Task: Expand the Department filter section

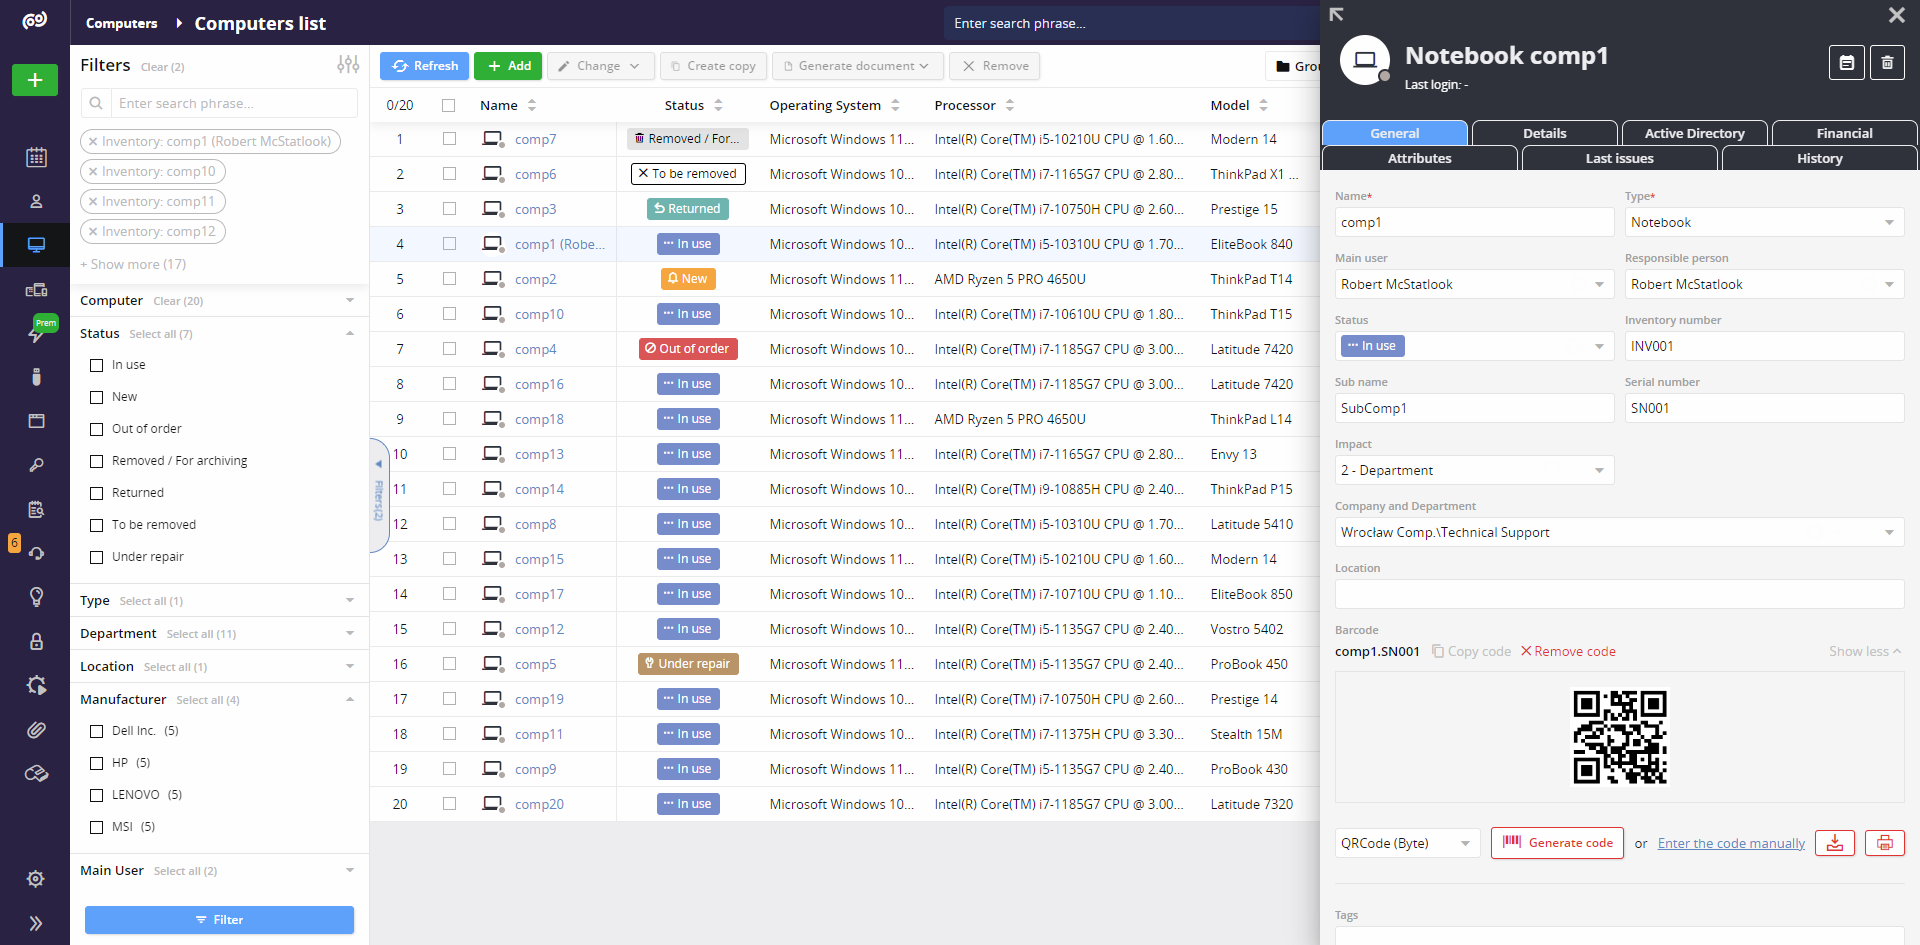Action: click(349, 633)
